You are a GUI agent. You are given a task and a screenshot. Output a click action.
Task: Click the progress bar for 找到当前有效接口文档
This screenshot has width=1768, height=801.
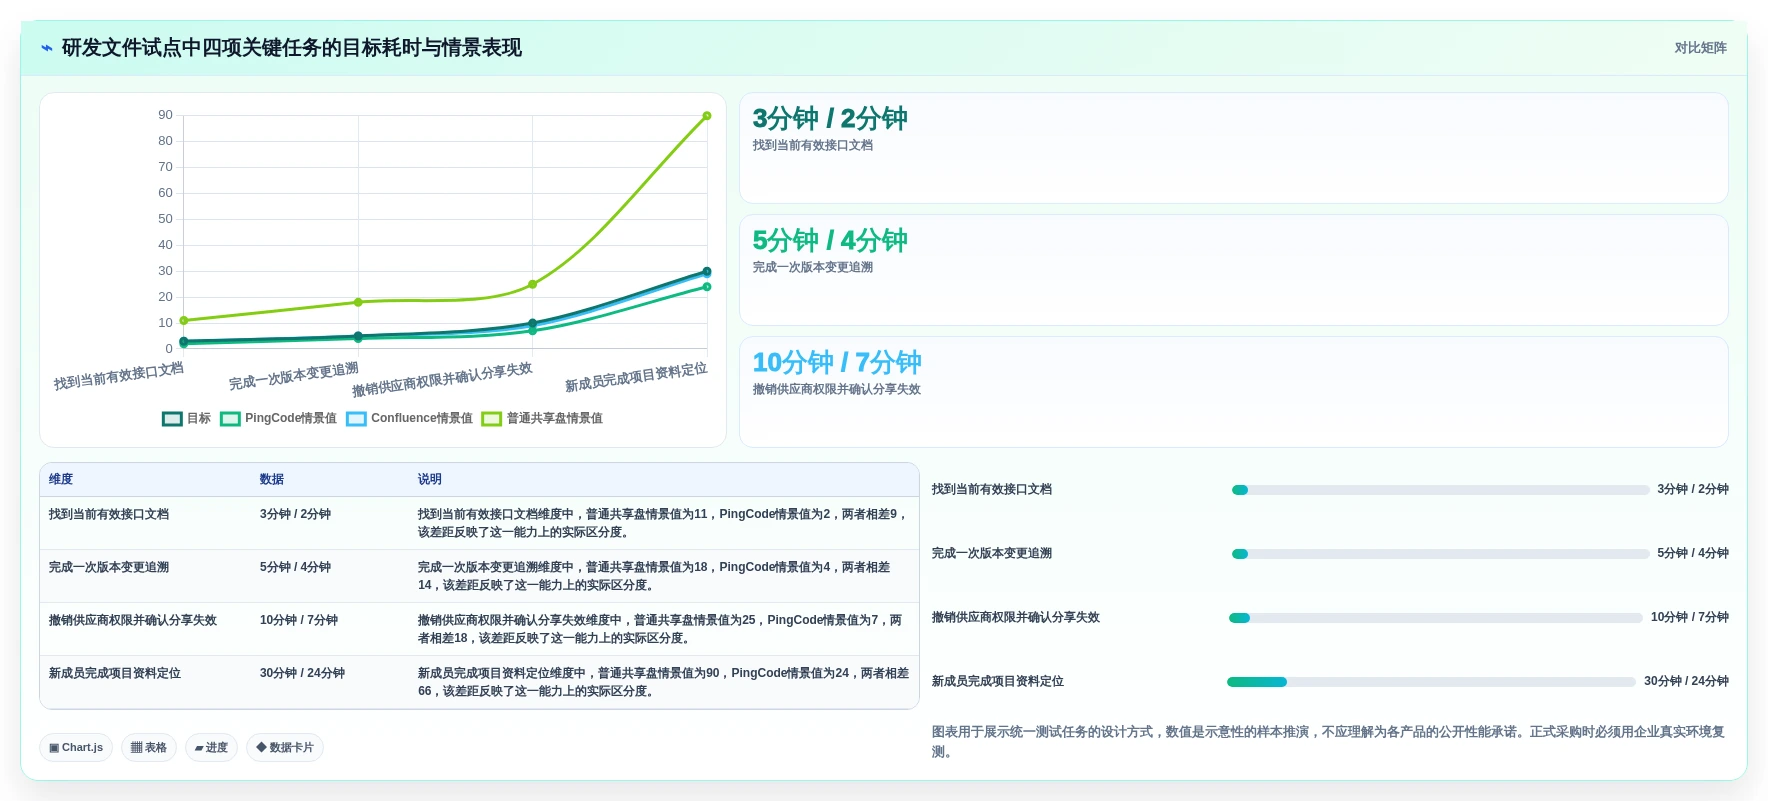click(x=1440, y=490)
